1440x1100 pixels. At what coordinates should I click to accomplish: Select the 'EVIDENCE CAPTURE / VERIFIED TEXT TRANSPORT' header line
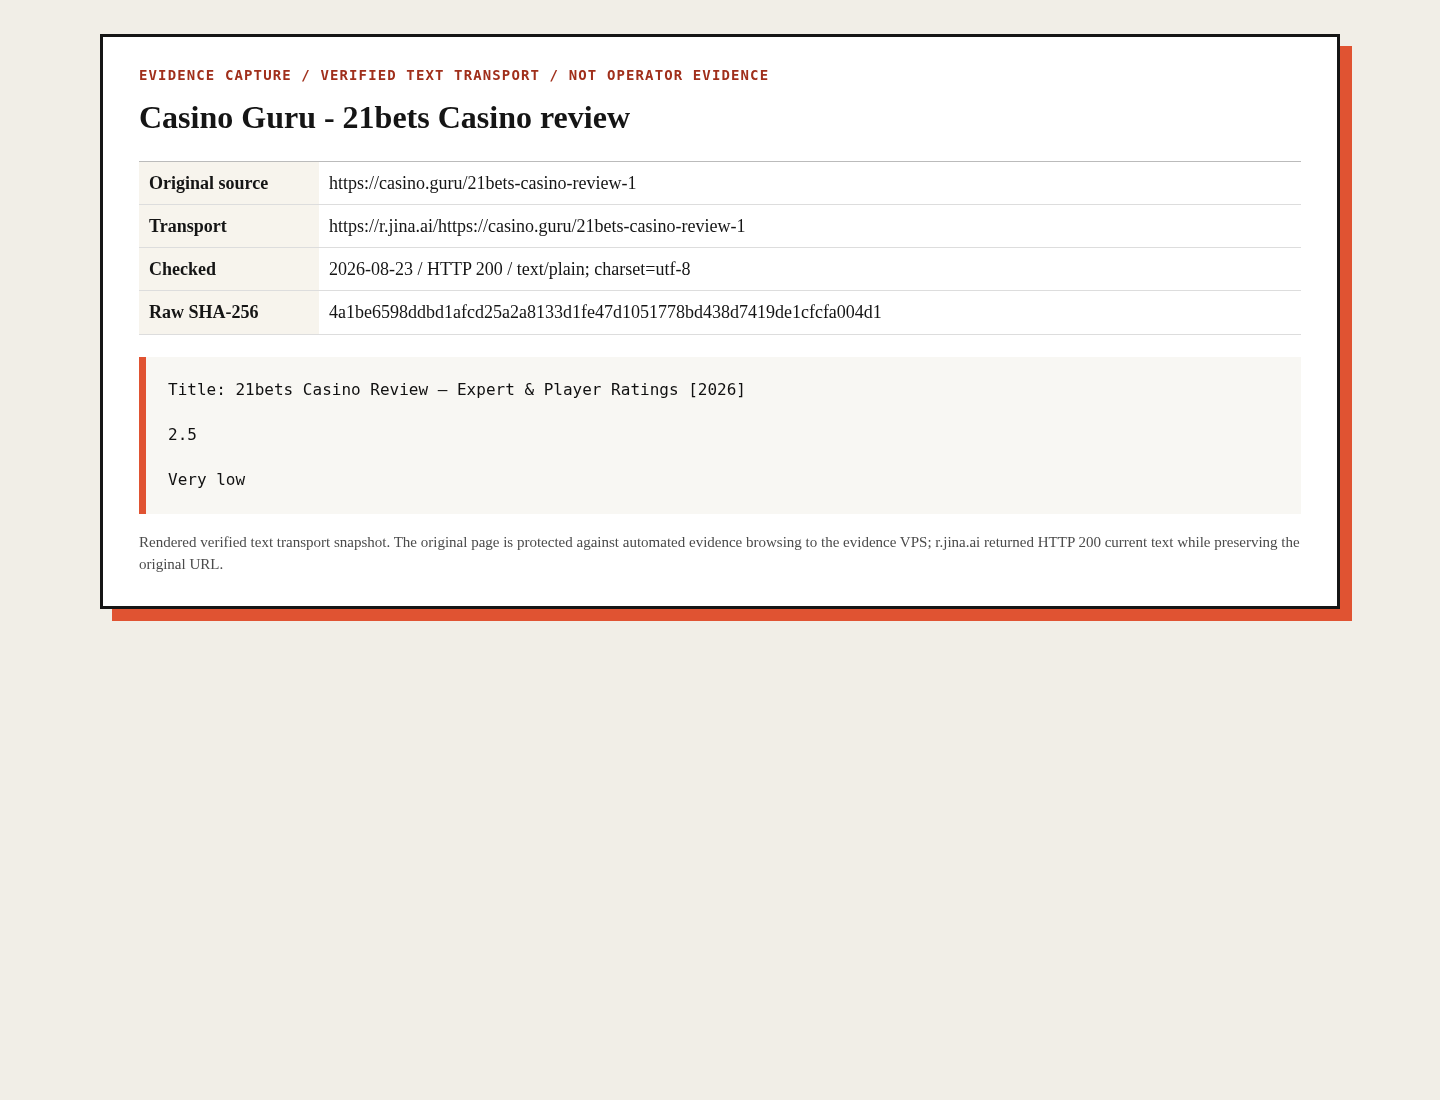click(454, 75)
